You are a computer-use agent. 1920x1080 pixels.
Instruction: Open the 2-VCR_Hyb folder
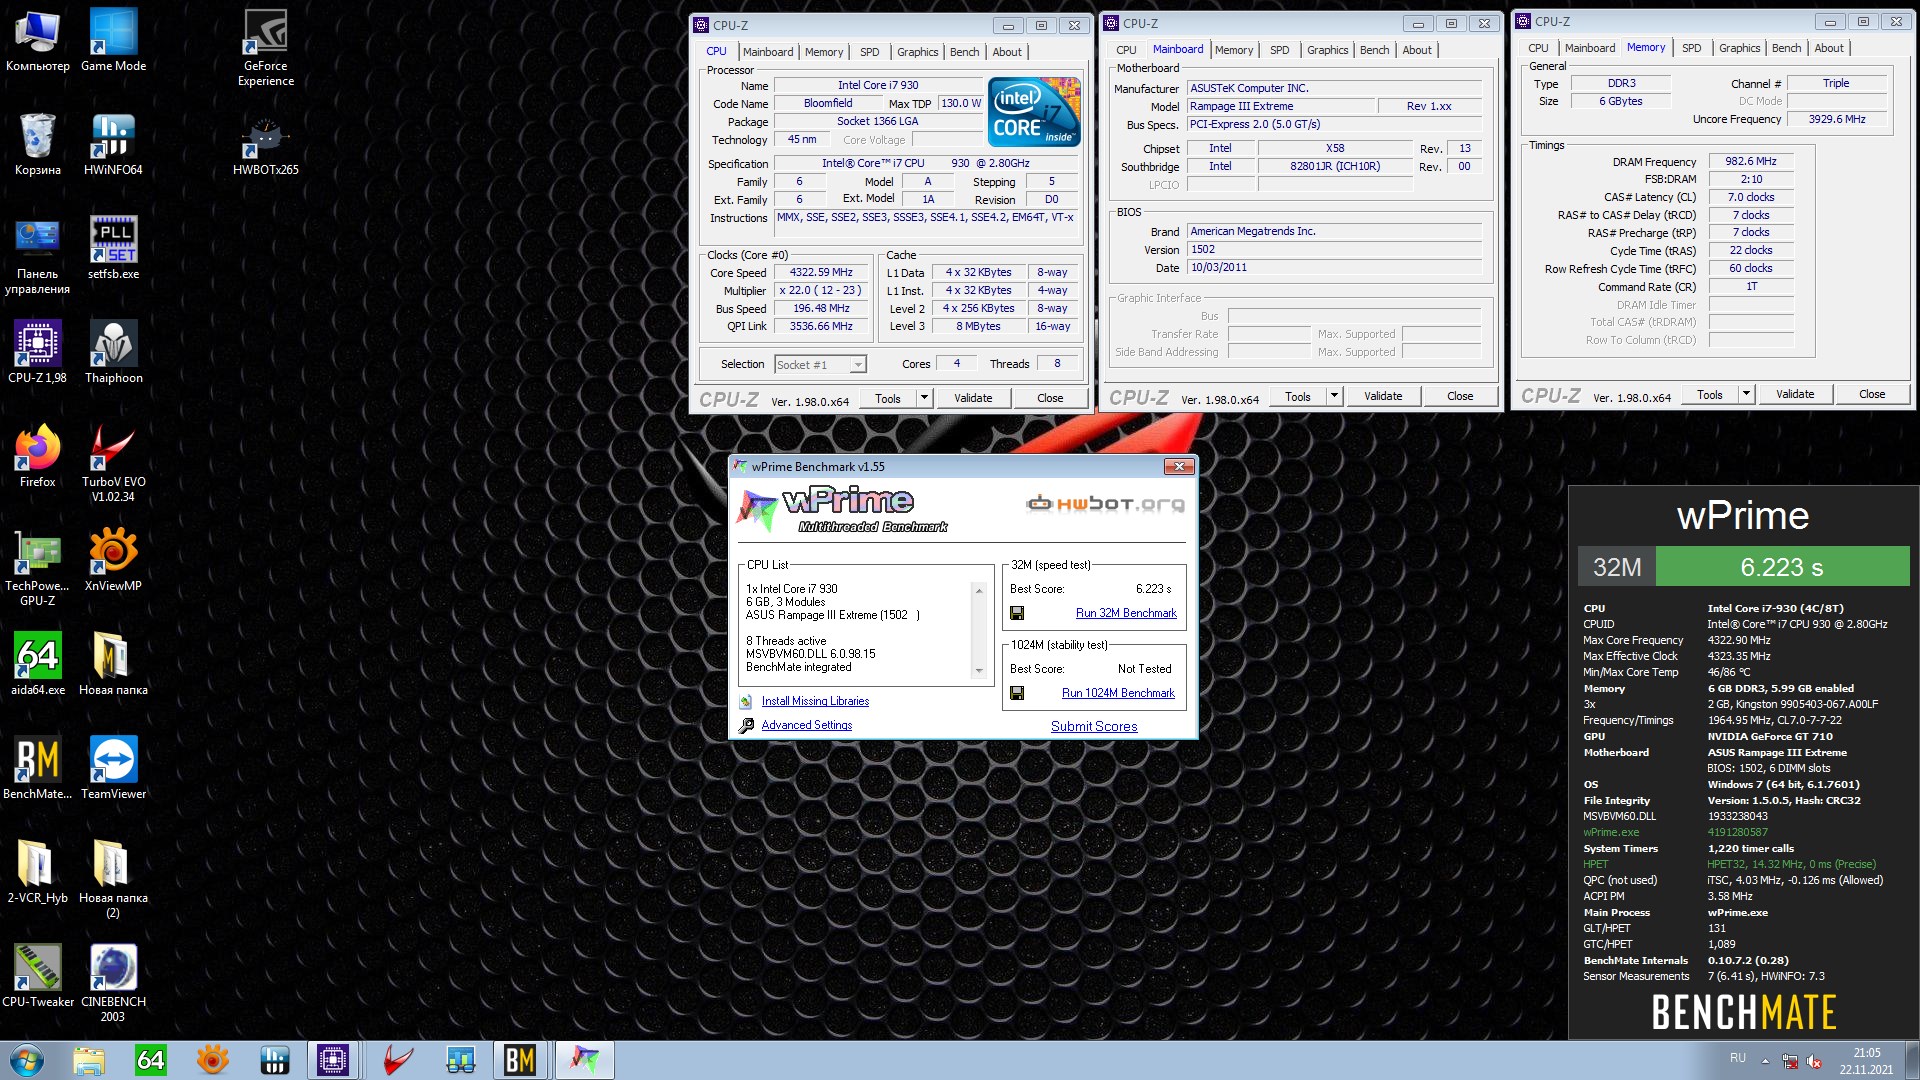click(x=37, y=872)
